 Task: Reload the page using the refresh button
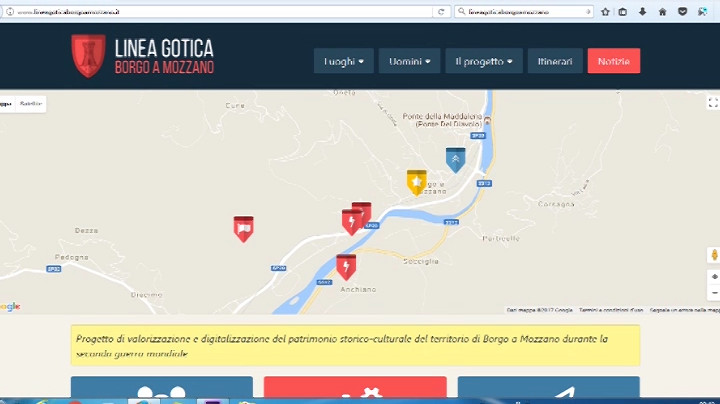point(441,11)
